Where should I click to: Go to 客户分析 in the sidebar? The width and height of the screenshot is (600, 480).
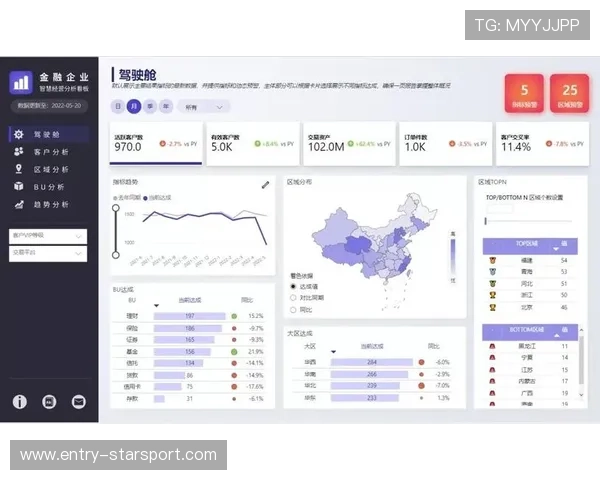[x=50, y=152]
